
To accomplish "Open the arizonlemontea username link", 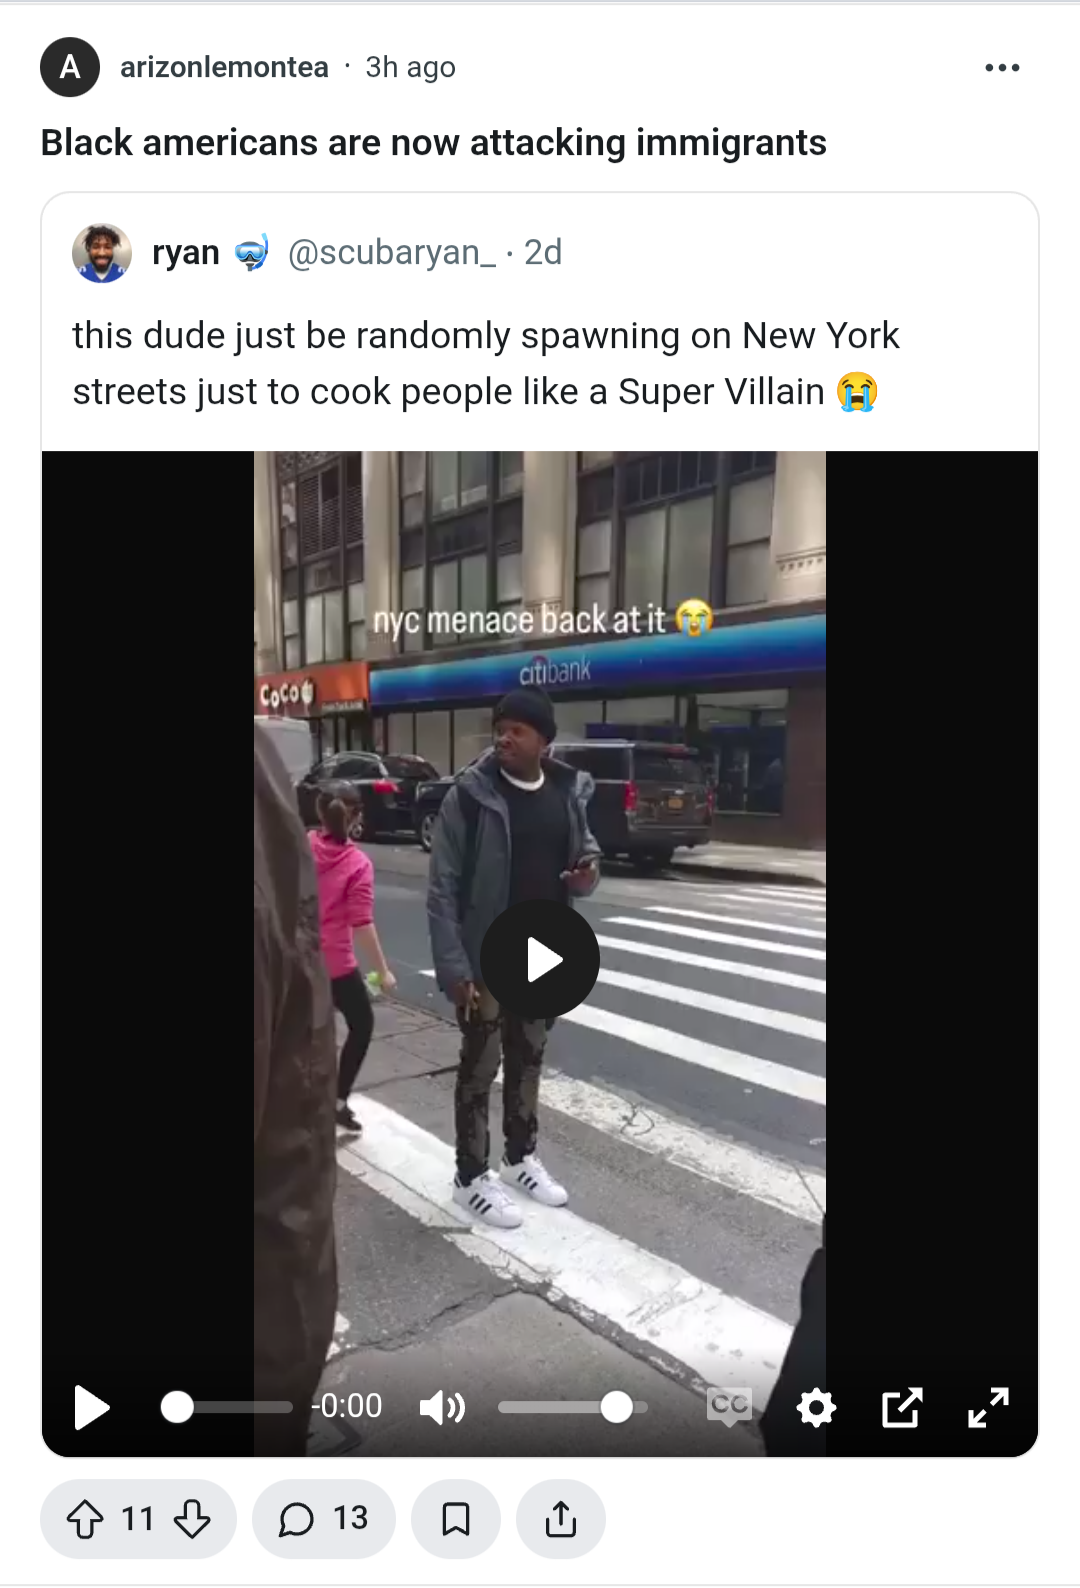I will pyautogui.click(x=224, y=67).
